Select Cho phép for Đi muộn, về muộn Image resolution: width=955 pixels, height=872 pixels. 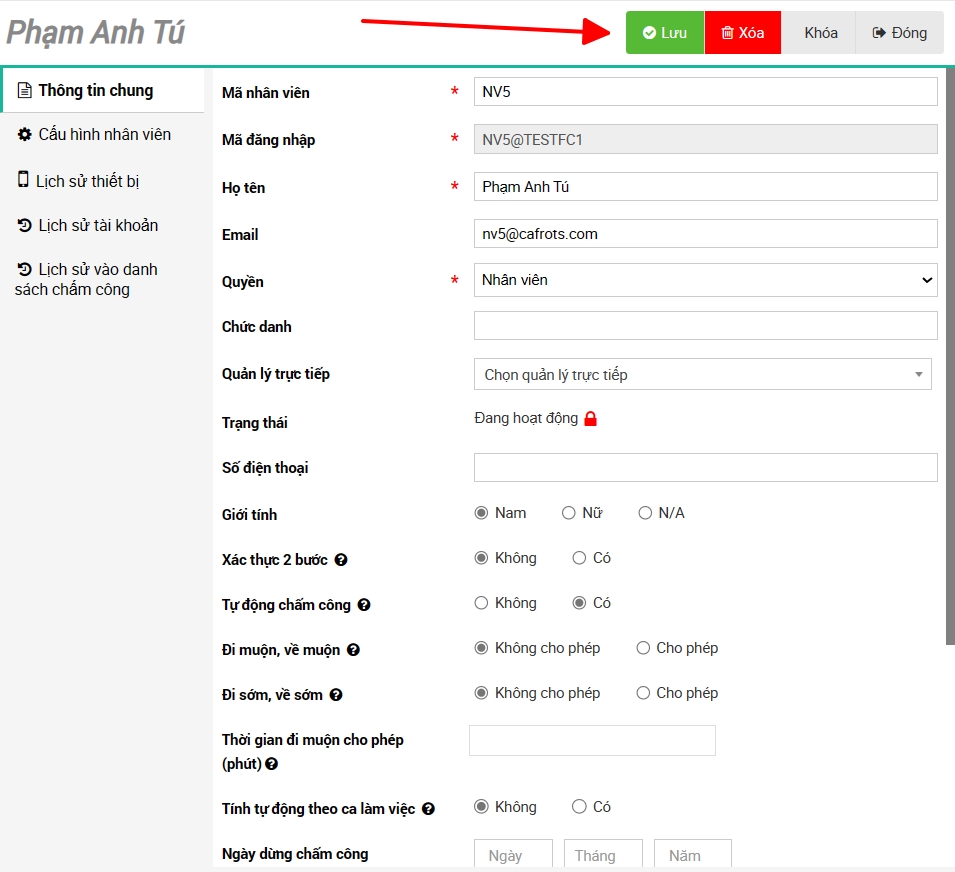coord(643,648)
